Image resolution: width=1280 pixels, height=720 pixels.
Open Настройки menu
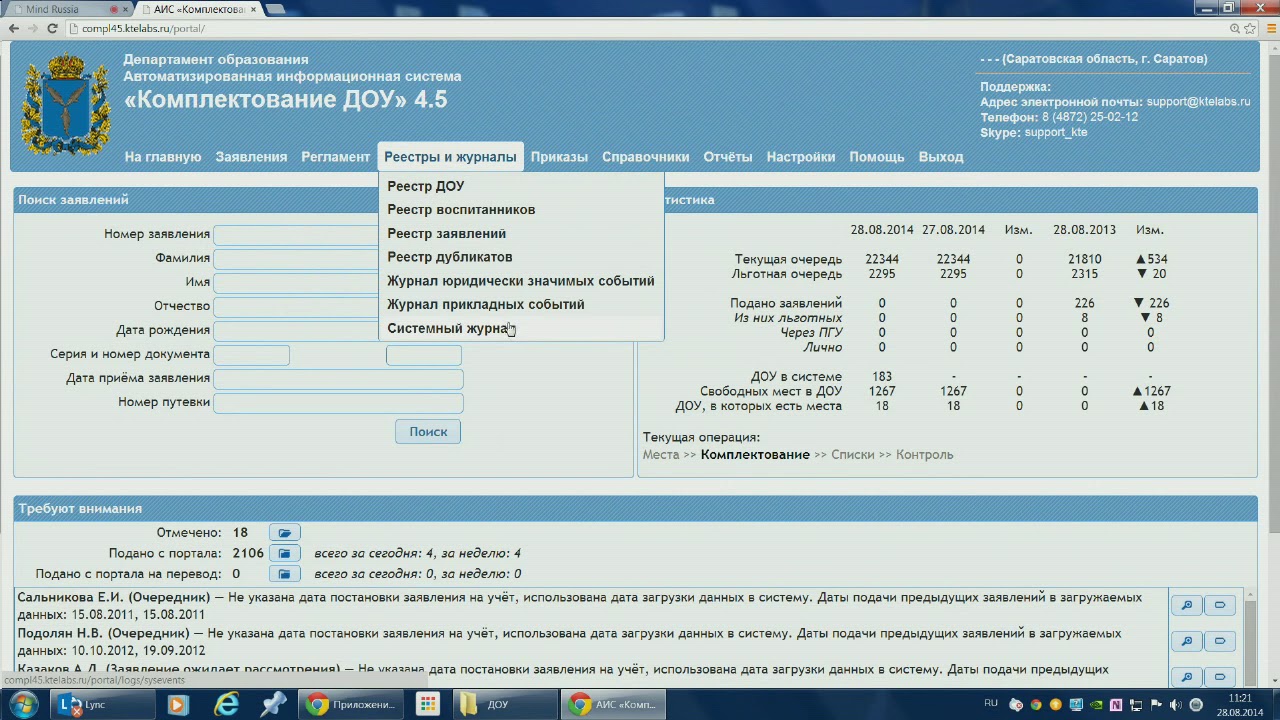(801, 157)
